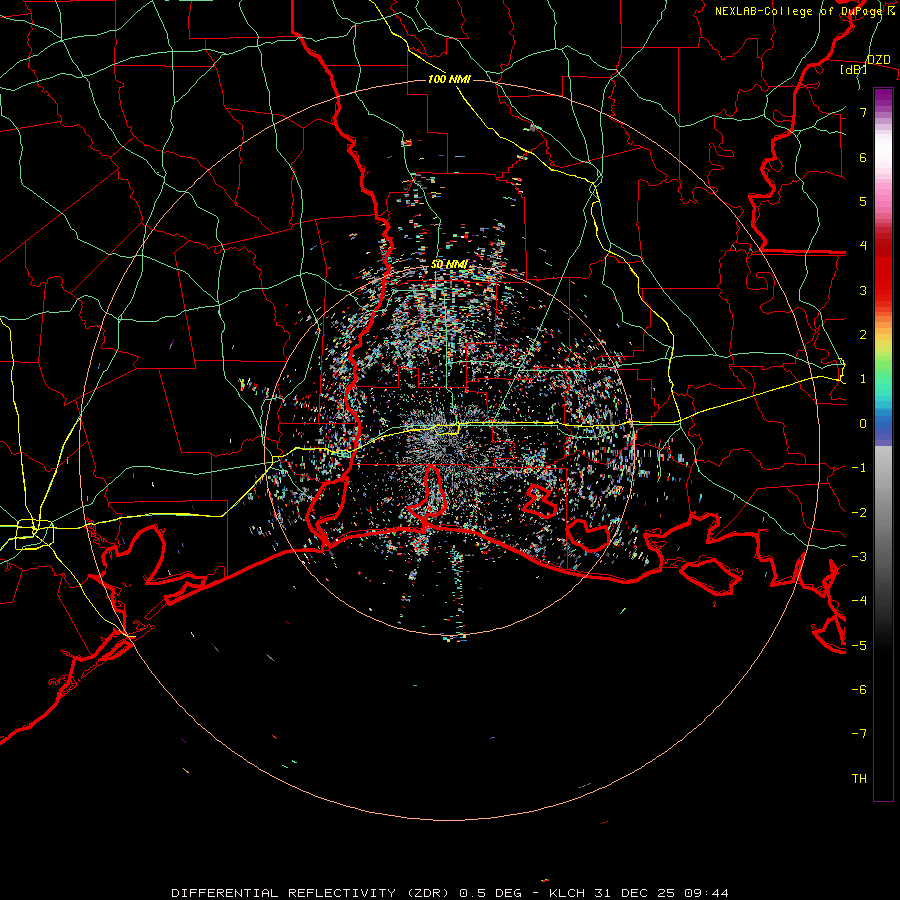
Task: Click the TH threshold label on scale
Action: coord(859,779)
